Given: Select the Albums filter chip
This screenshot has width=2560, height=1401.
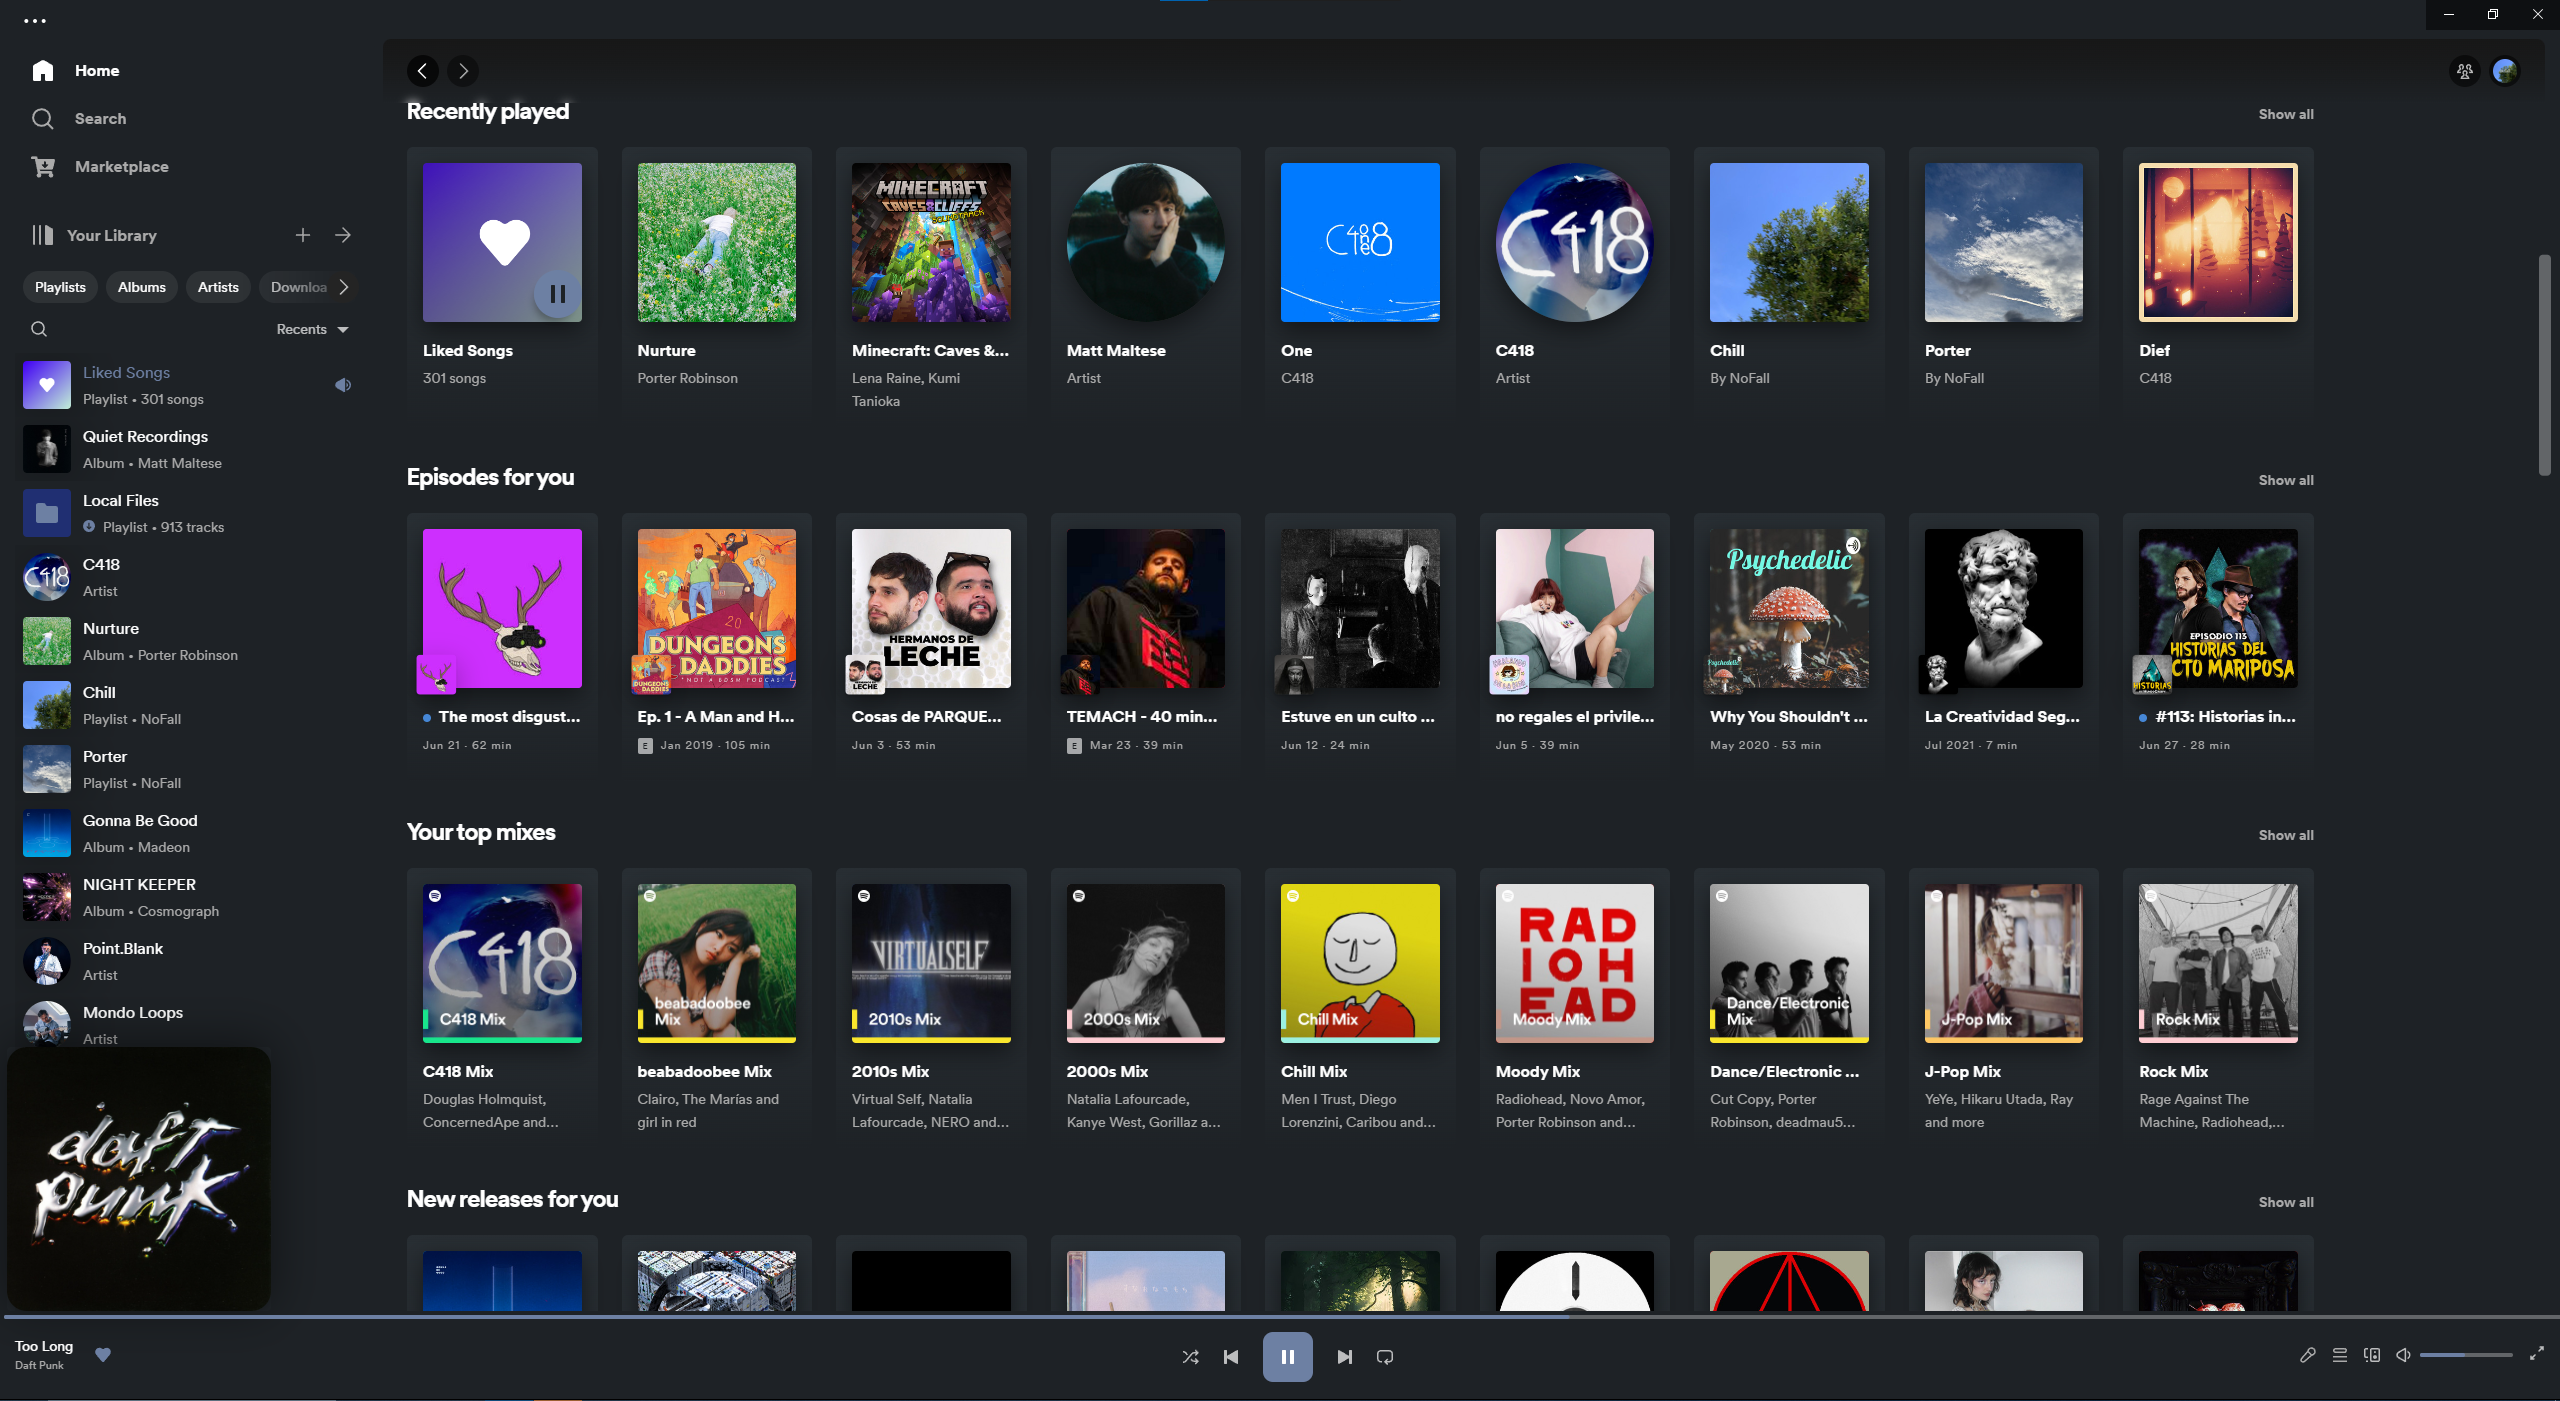Looking at the screenshot, I should [141, 287].
